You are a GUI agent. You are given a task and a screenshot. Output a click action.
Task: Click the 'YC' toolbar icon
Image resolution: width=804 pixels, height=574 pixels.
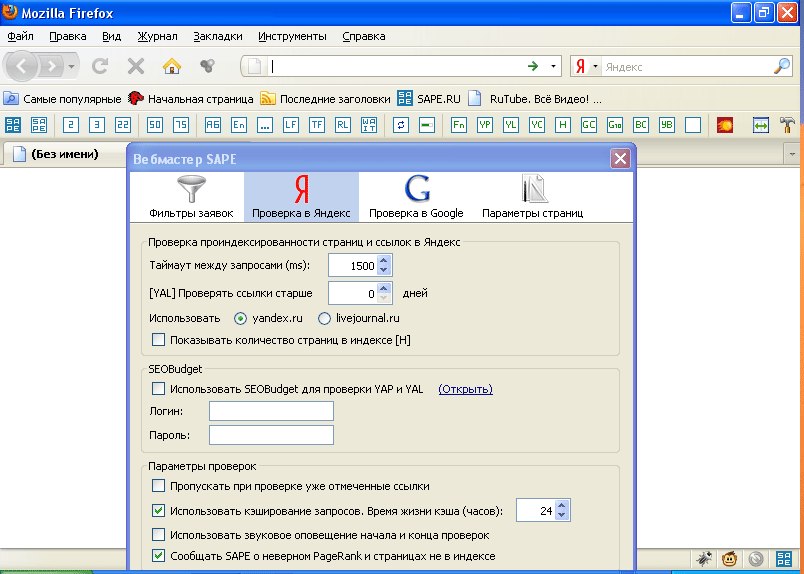(x=537, y=125)
